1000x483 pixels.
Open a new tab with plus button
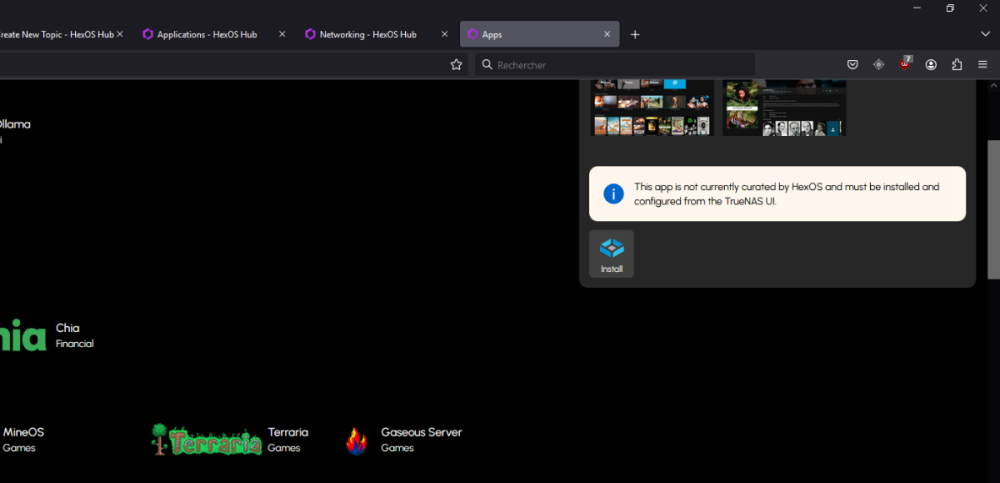(x=635, y=34)
